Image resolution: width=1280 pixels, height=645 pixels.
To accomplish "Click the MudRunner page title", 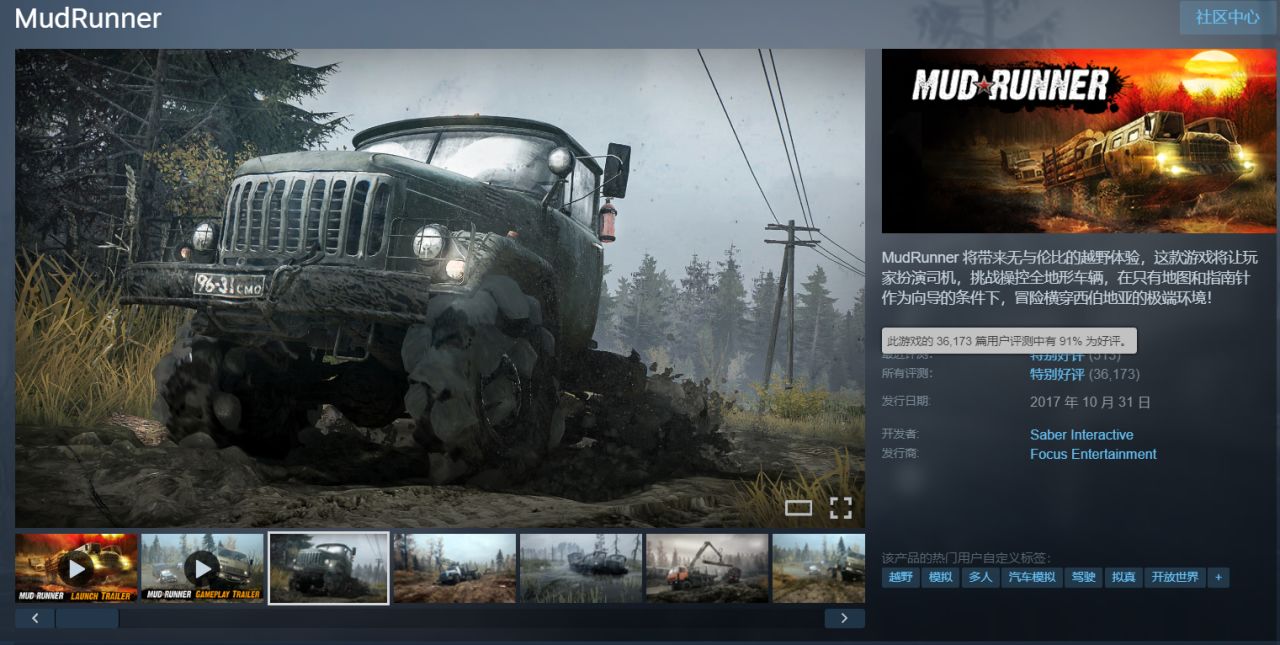I will [88, 18].
